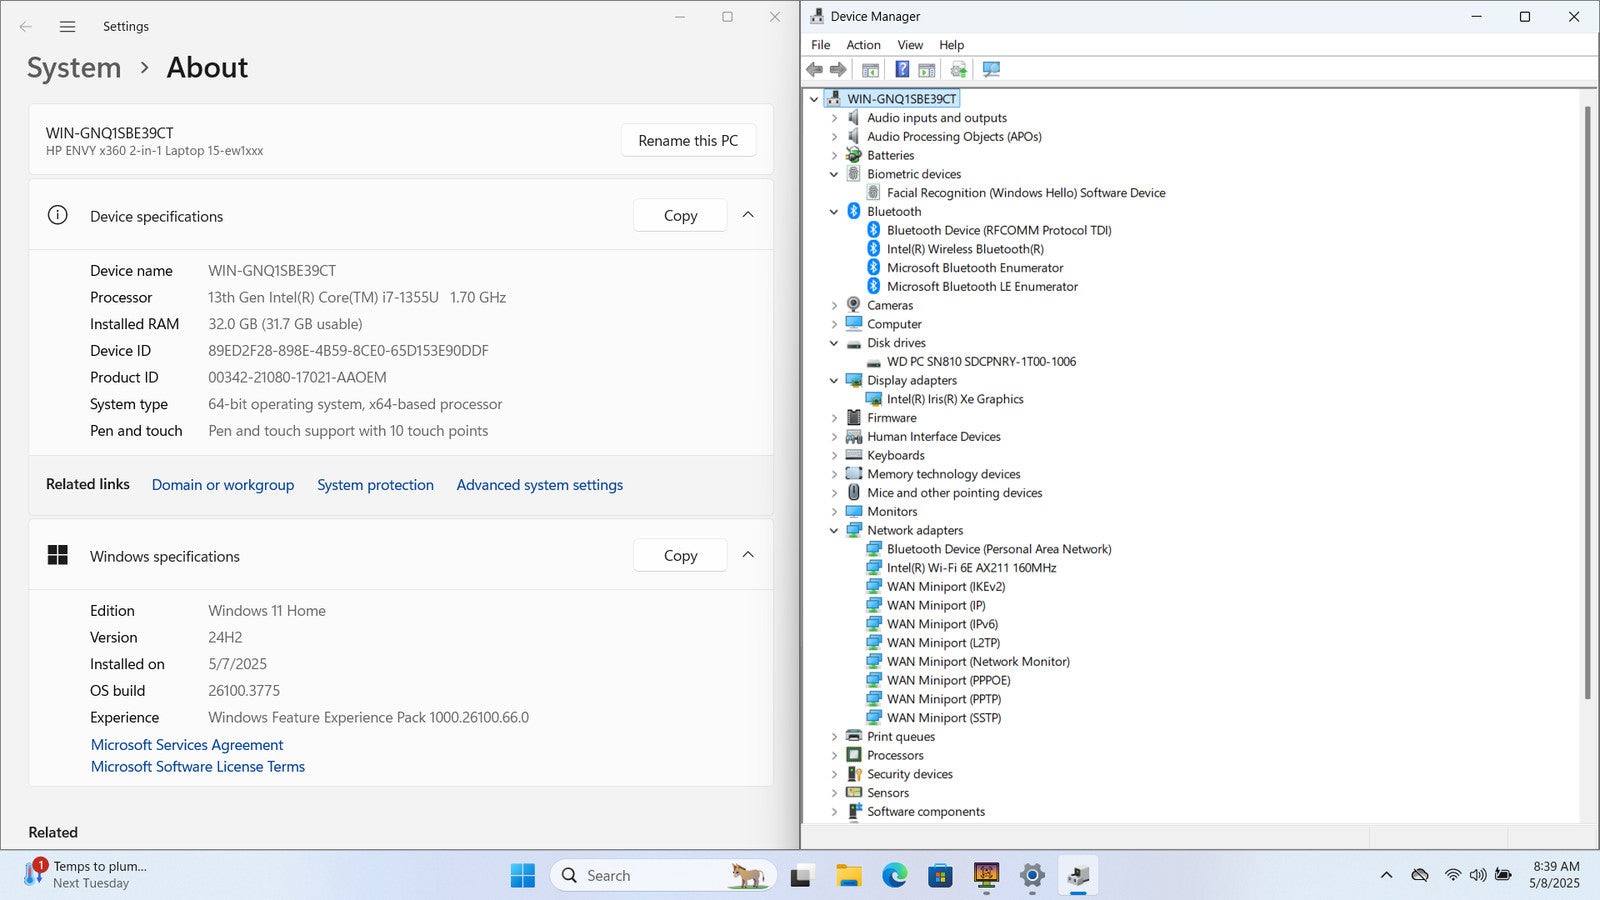Open Microsoft Services Agreement link
Viewport: 1600px width, 900px height.
pyautogui.click(x=187, y=745)
